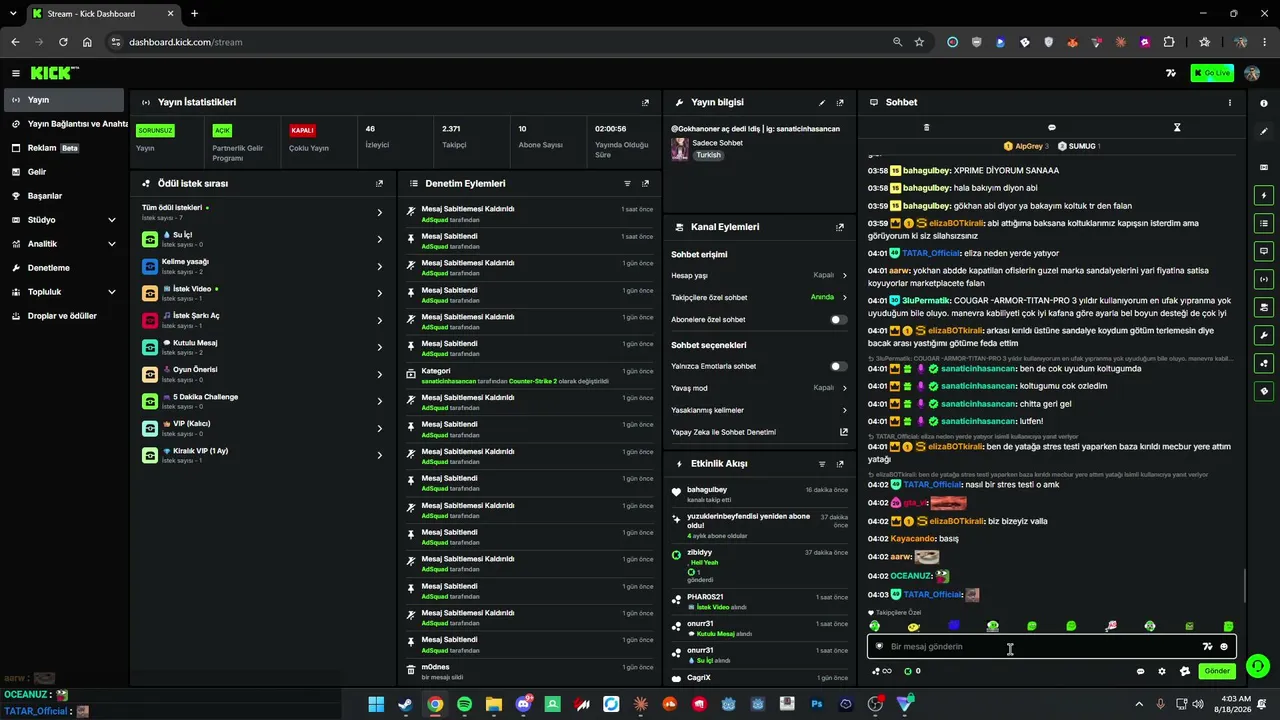The image size is (1280, 720).
Task: Open Droplar ve ödüller sidebar item
Action: pyautogui.click(x=64, y=316)
